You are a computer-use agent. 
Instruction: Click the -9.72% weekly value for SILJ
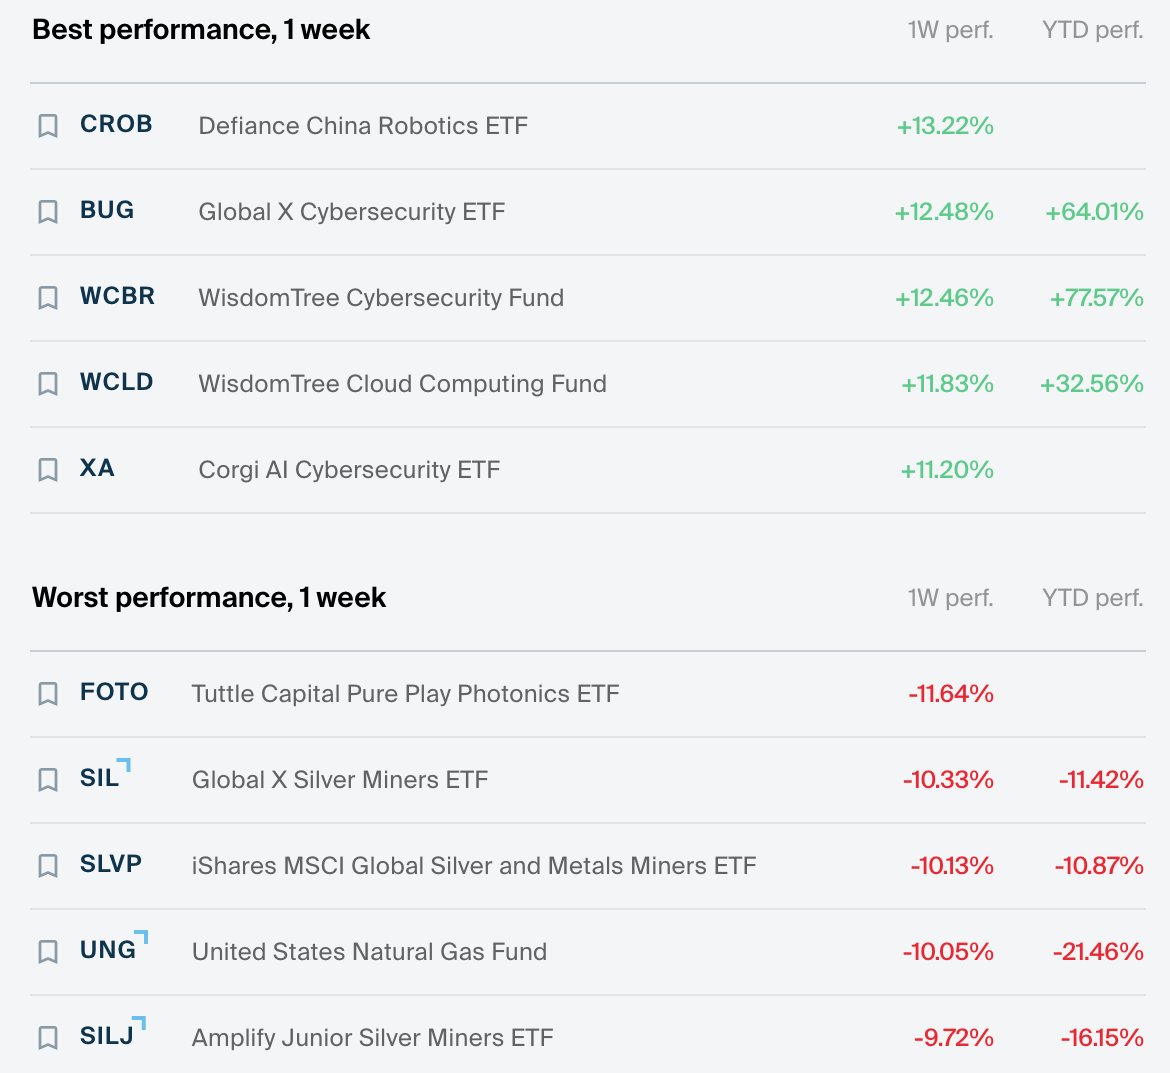tap(954, 1037)
